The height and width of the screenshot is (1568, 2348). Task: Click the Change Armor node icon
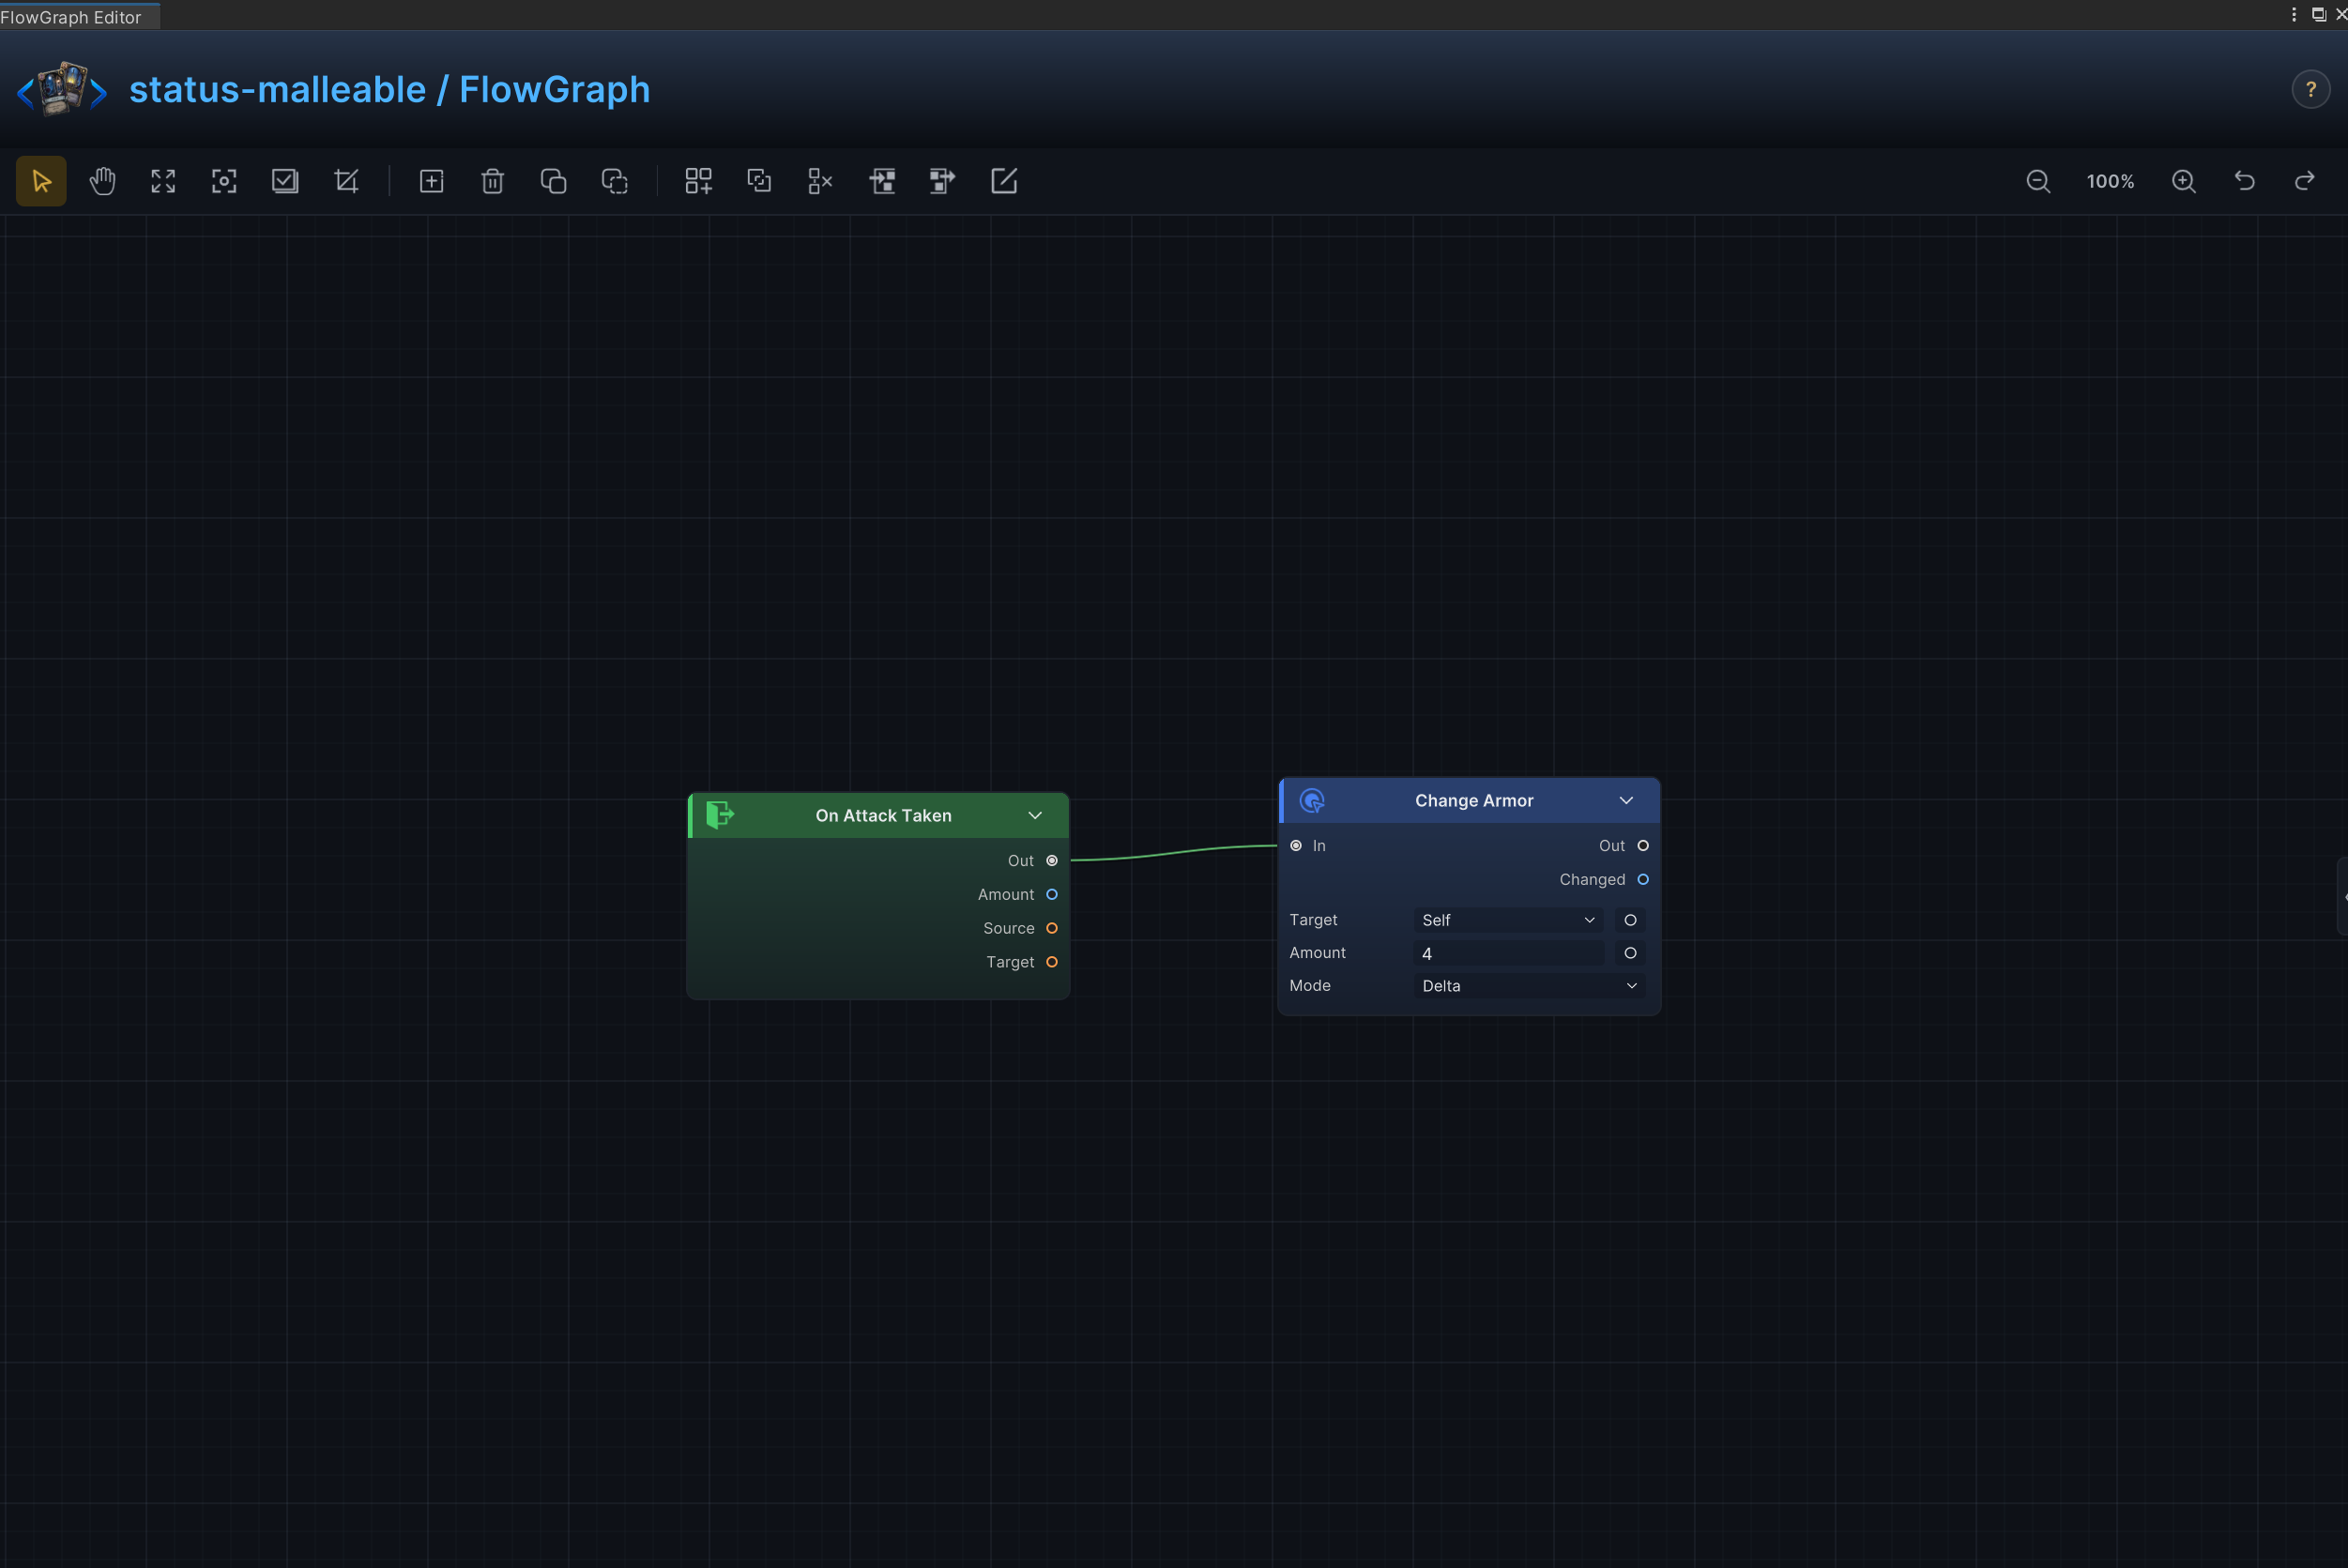coord(1312,800)
